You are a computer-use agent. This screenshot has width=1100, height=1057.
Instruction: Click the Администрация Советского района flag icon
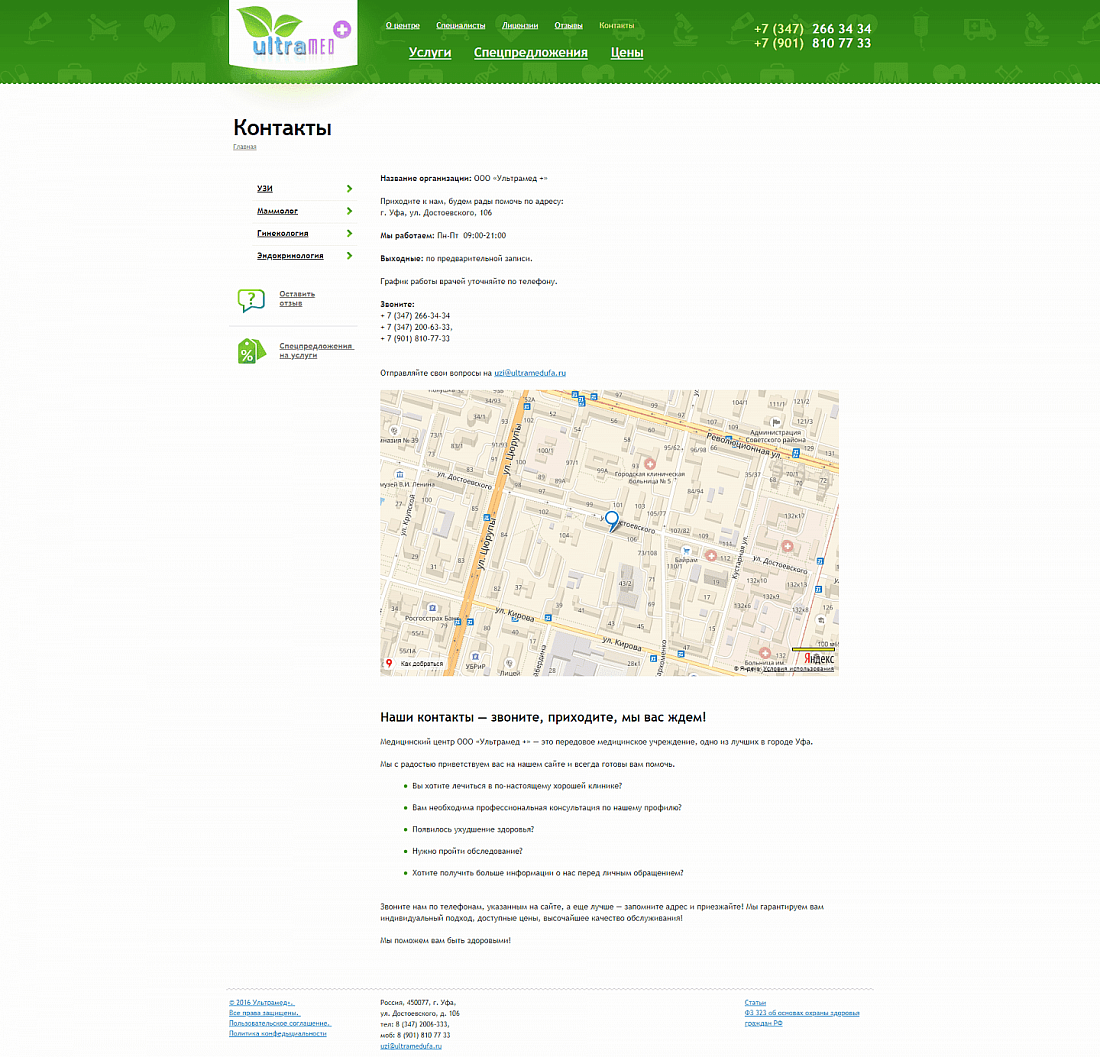(776, 422)
